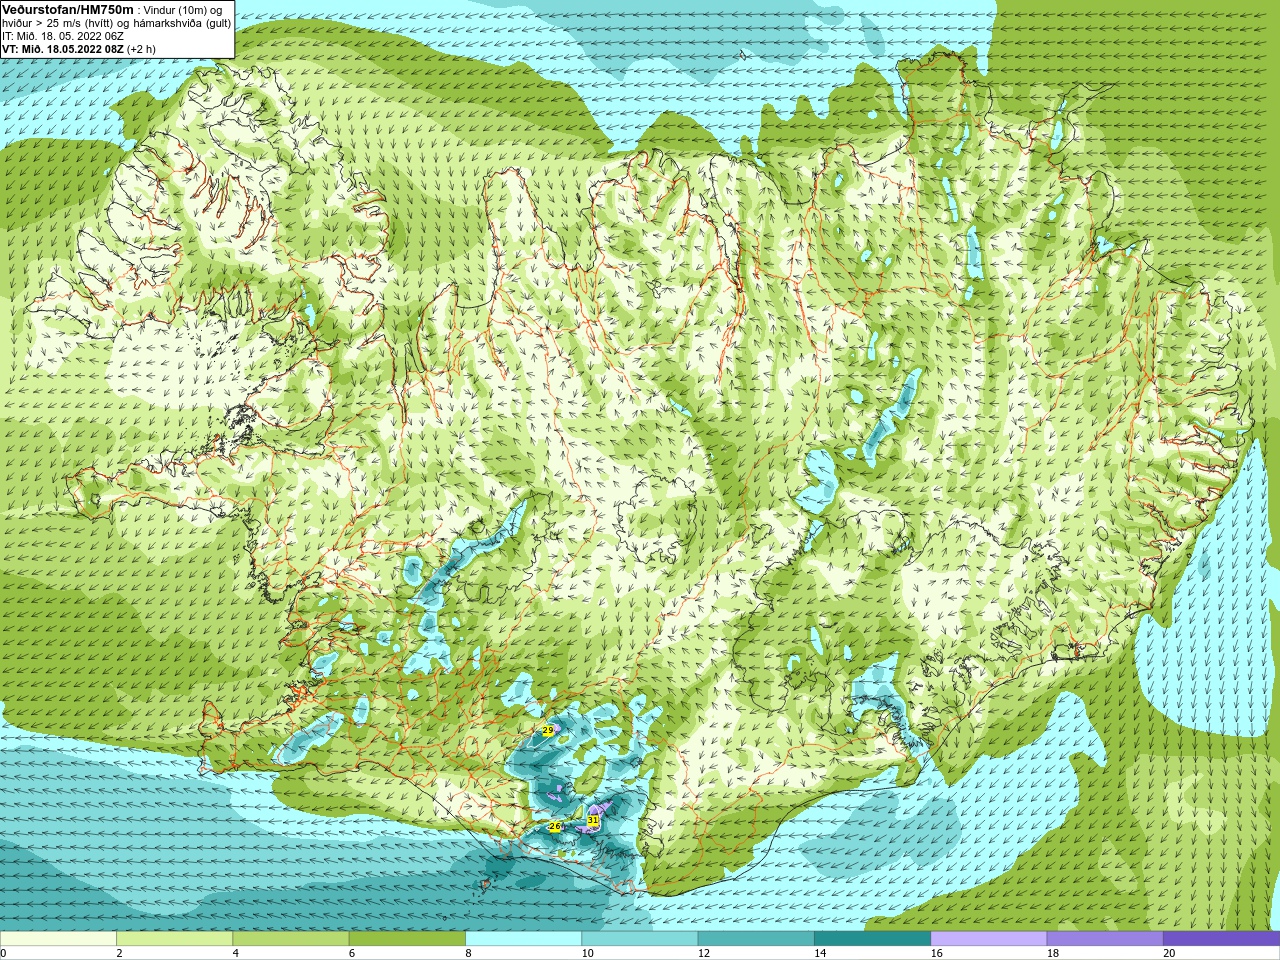The height and width of the screenshot is (960, 1280).
Task: Pick the 2–4 m/s light green legend swatch
Action: point(174,939)
